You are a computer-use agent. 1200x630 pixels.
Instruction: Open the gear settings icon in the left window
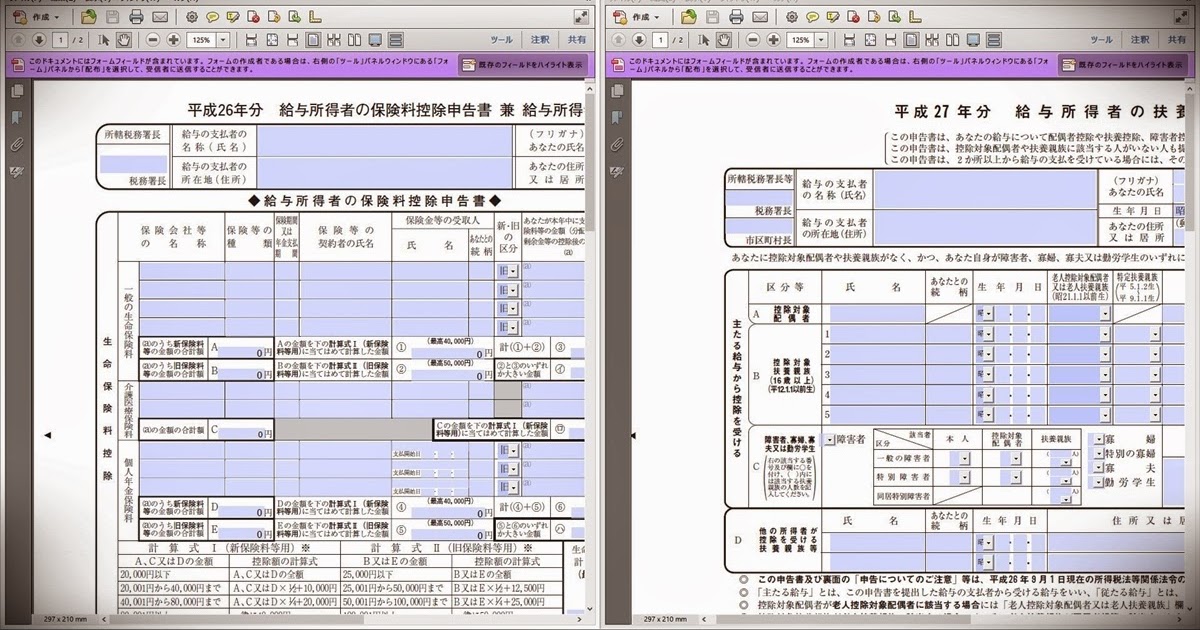coord(192,17)
